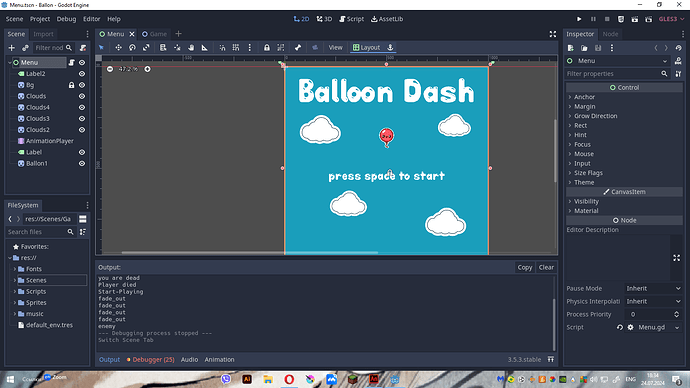Image resolution: width=690 pixels, height=388 pixels.
Task: Toggle visibility of the Label2 node
Action: click(82, 73)
